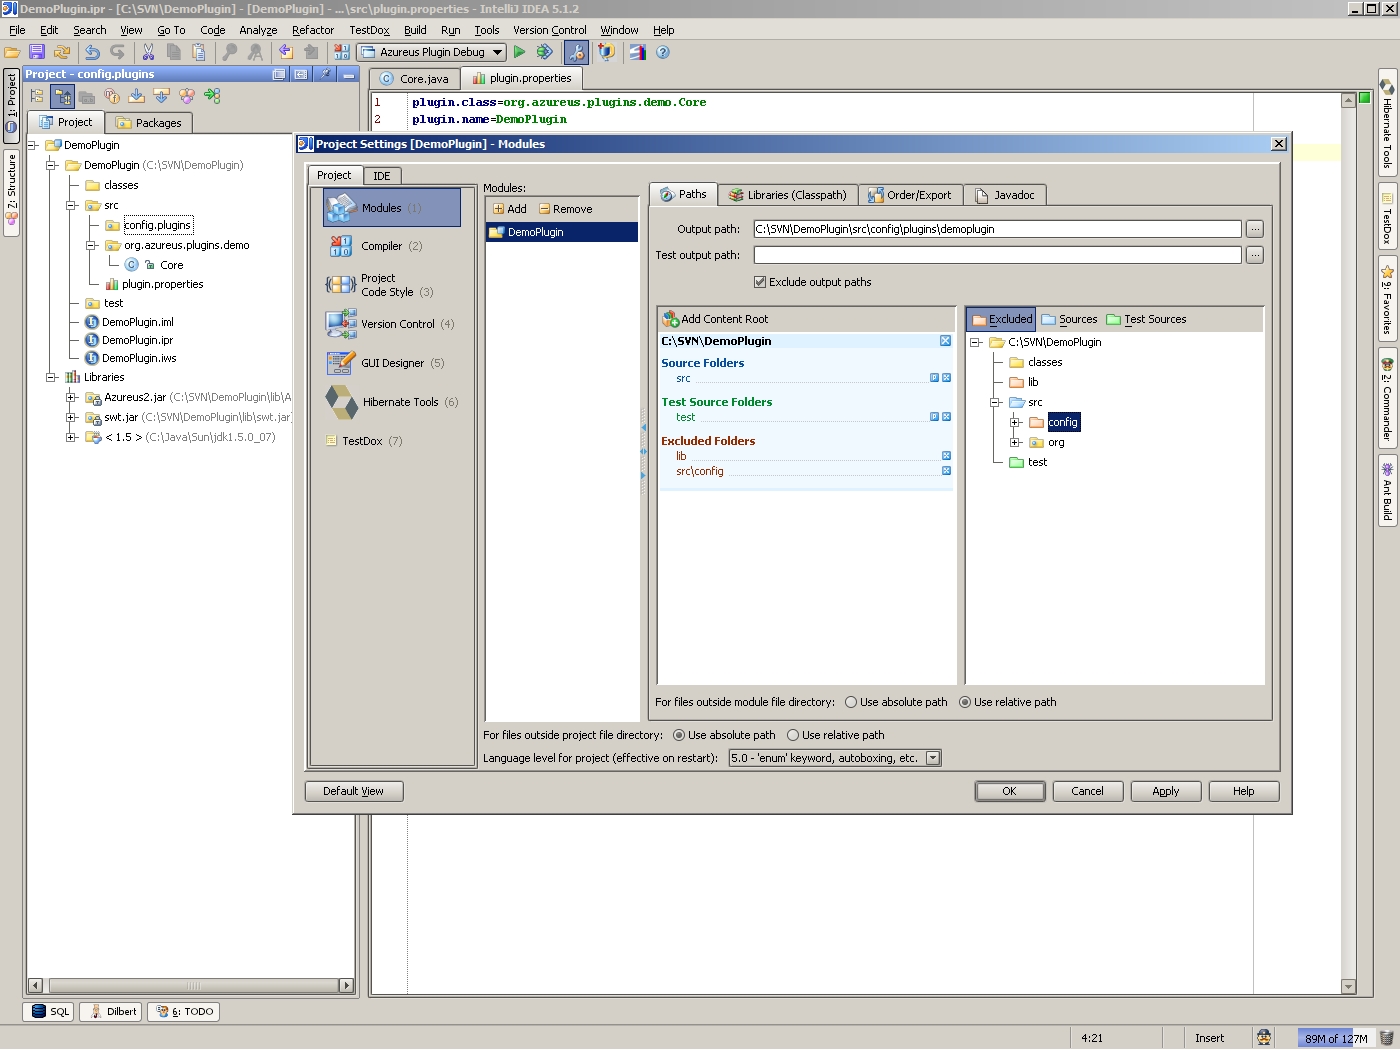Click the Find magnifier icon
1400x1050 pixels.
point(230,52)
